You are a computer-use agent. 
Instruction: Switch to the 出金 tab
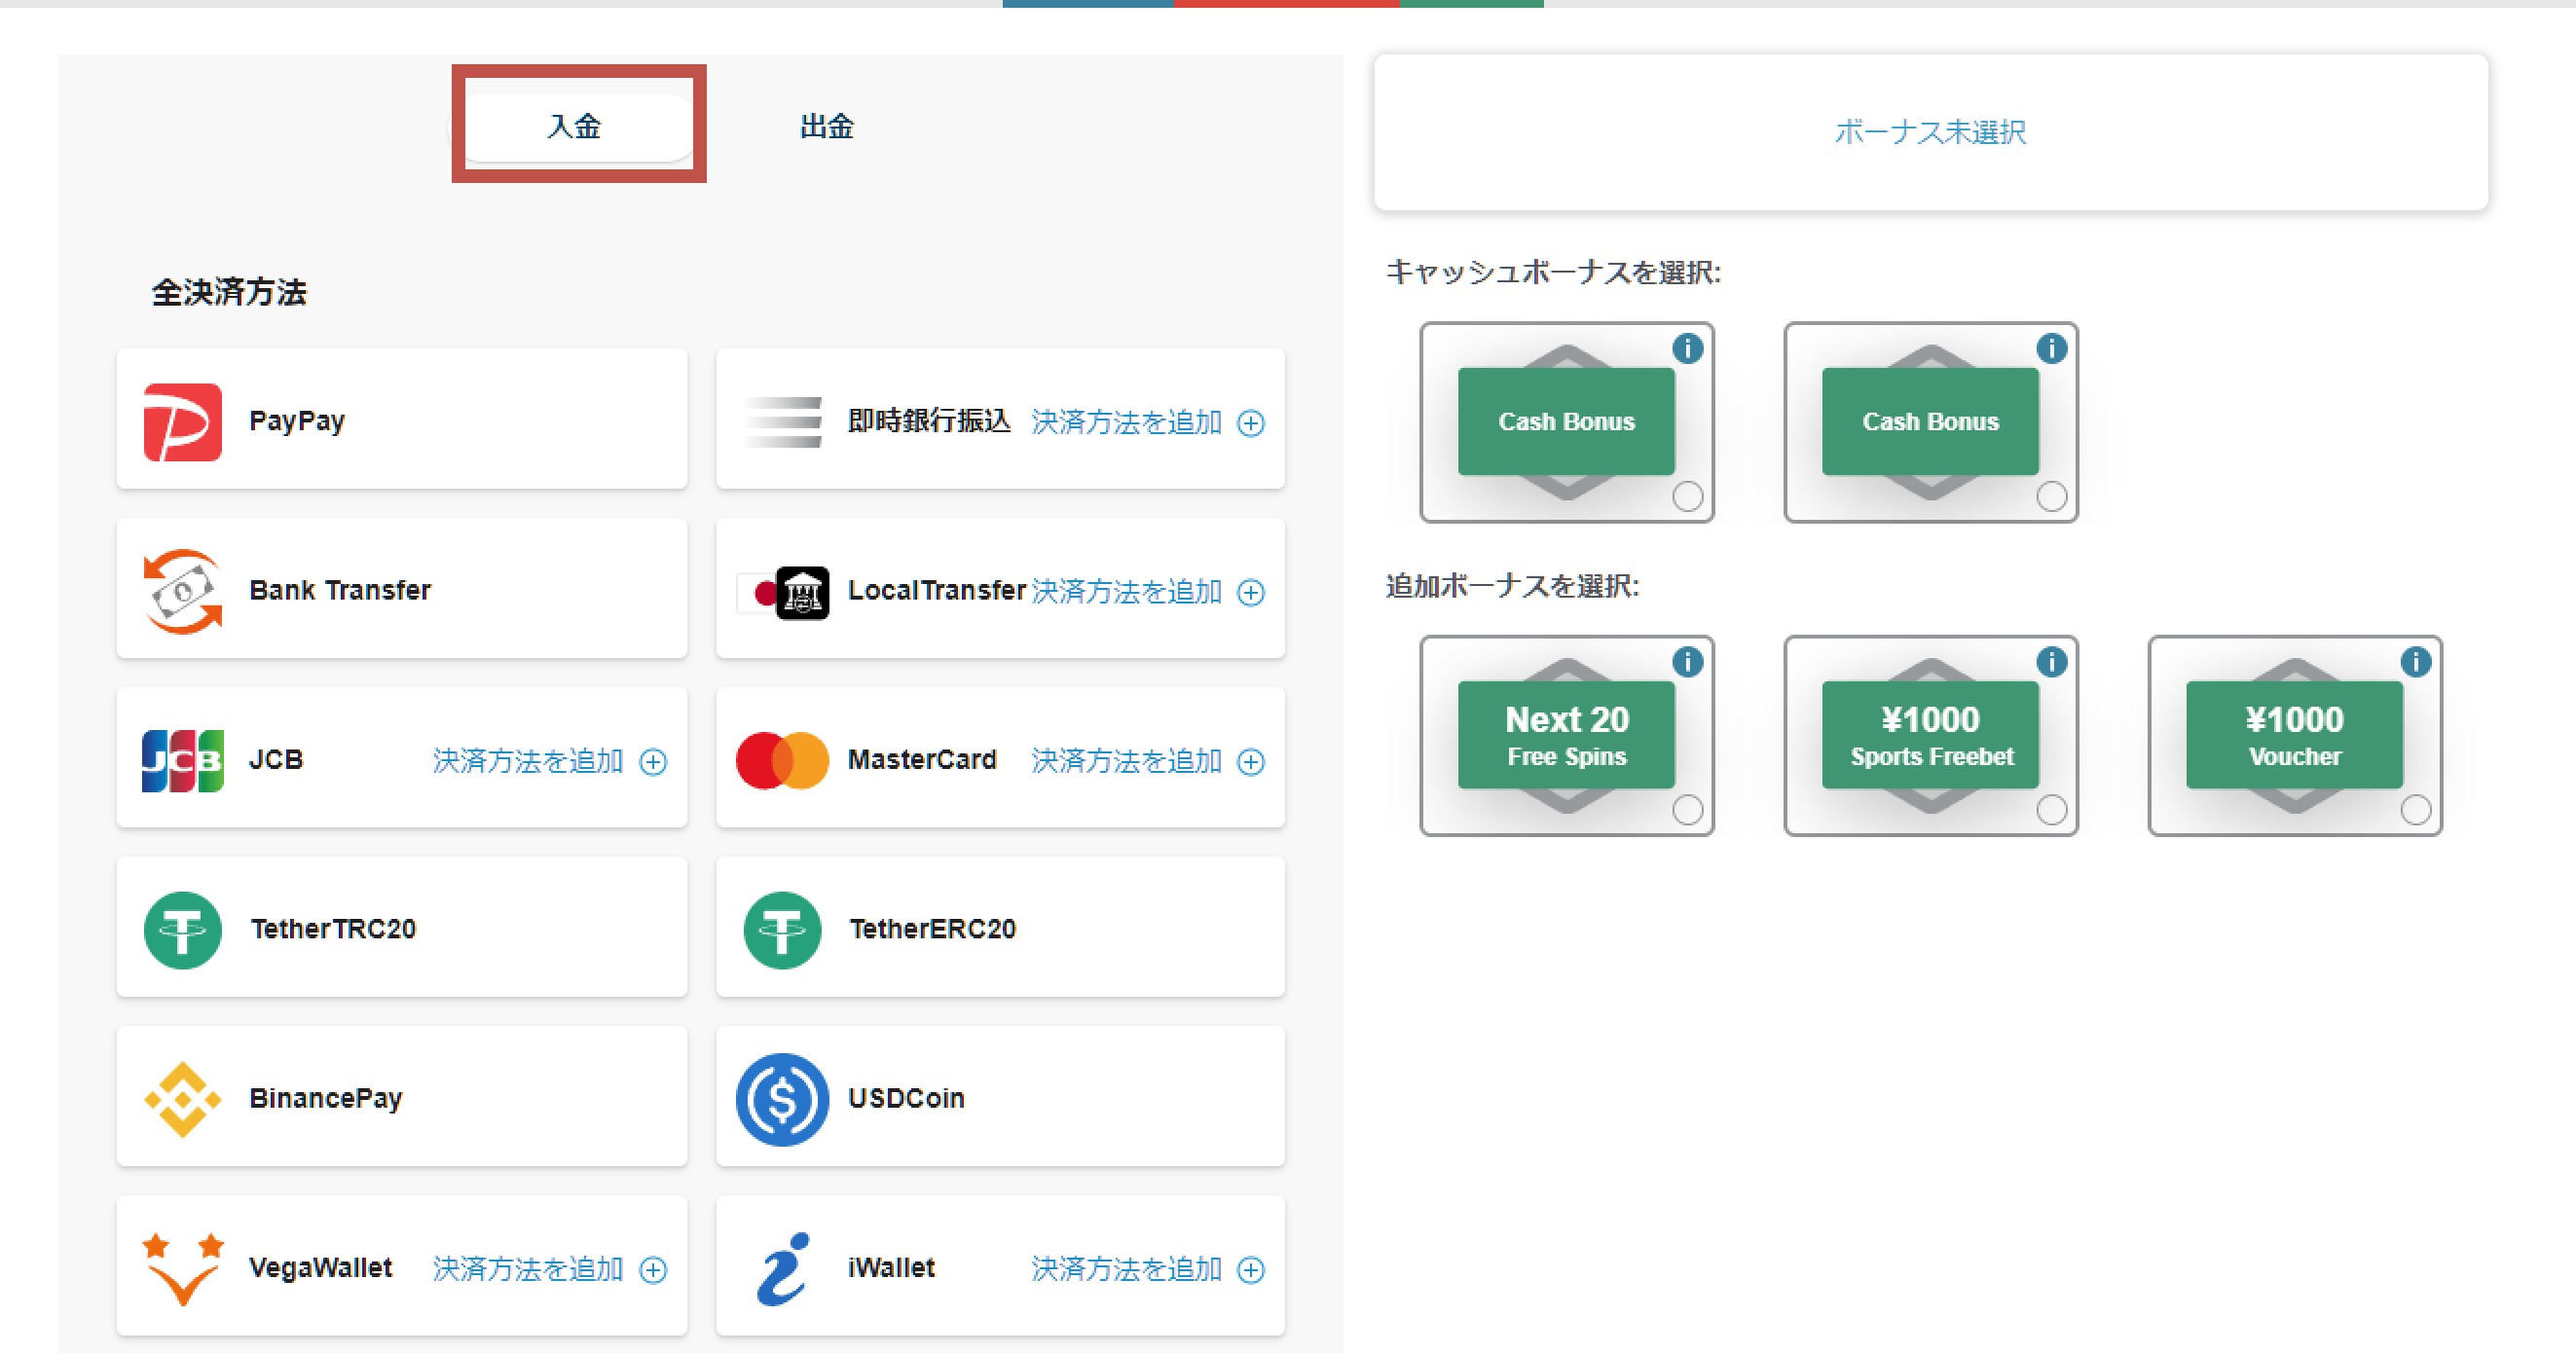pos(826,126)
